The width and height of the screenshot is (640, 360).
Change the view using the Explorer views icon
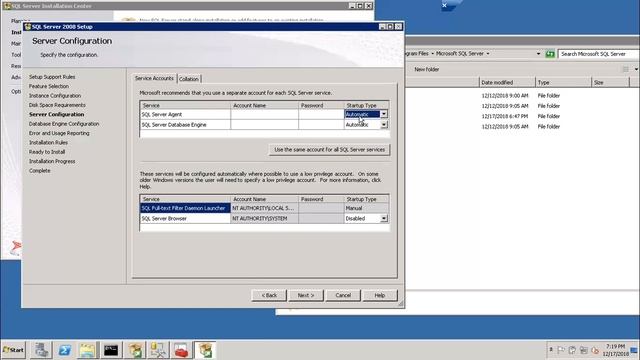[625, 69]
